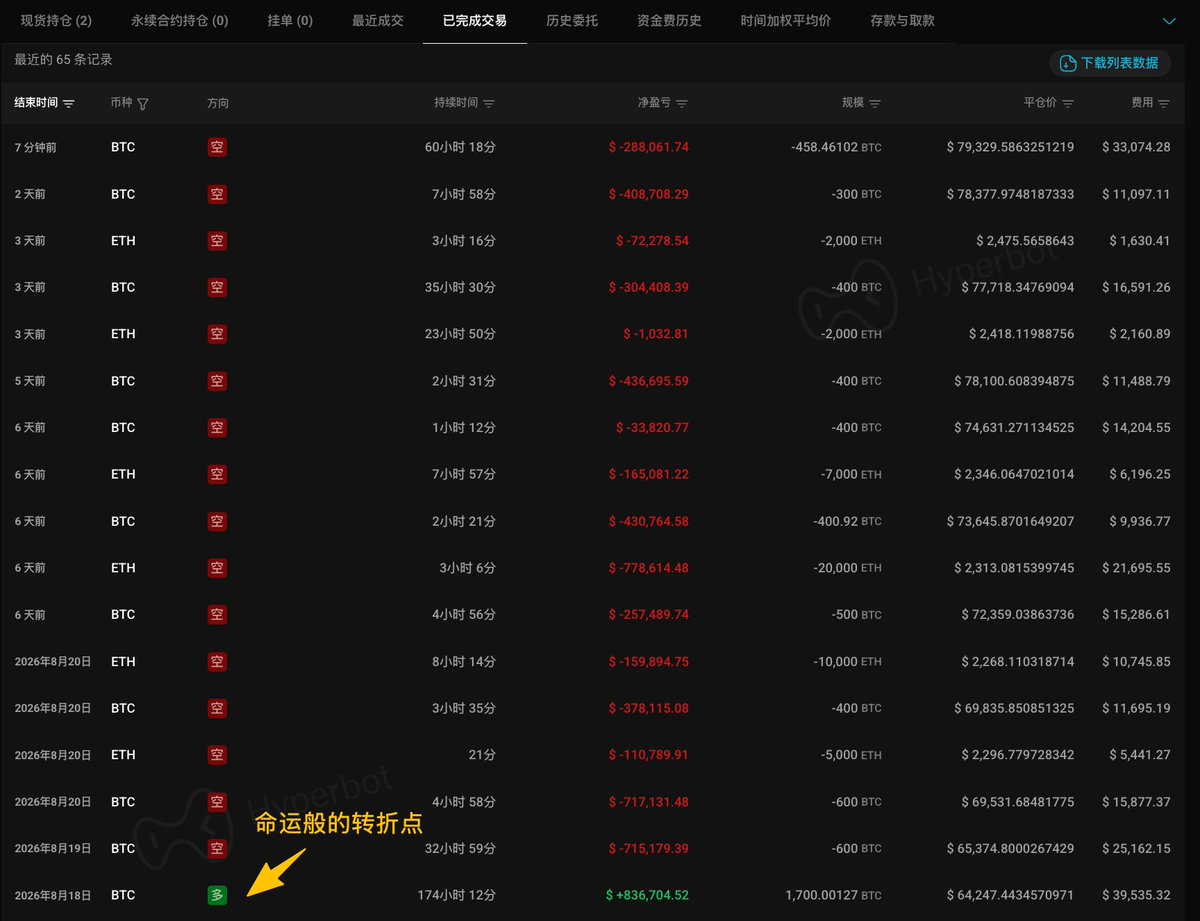Image resolution: width=1200 pixels, height=921 pixels.
Task: Sort by 平仓价 column icon
Action: pos(1068,104)
